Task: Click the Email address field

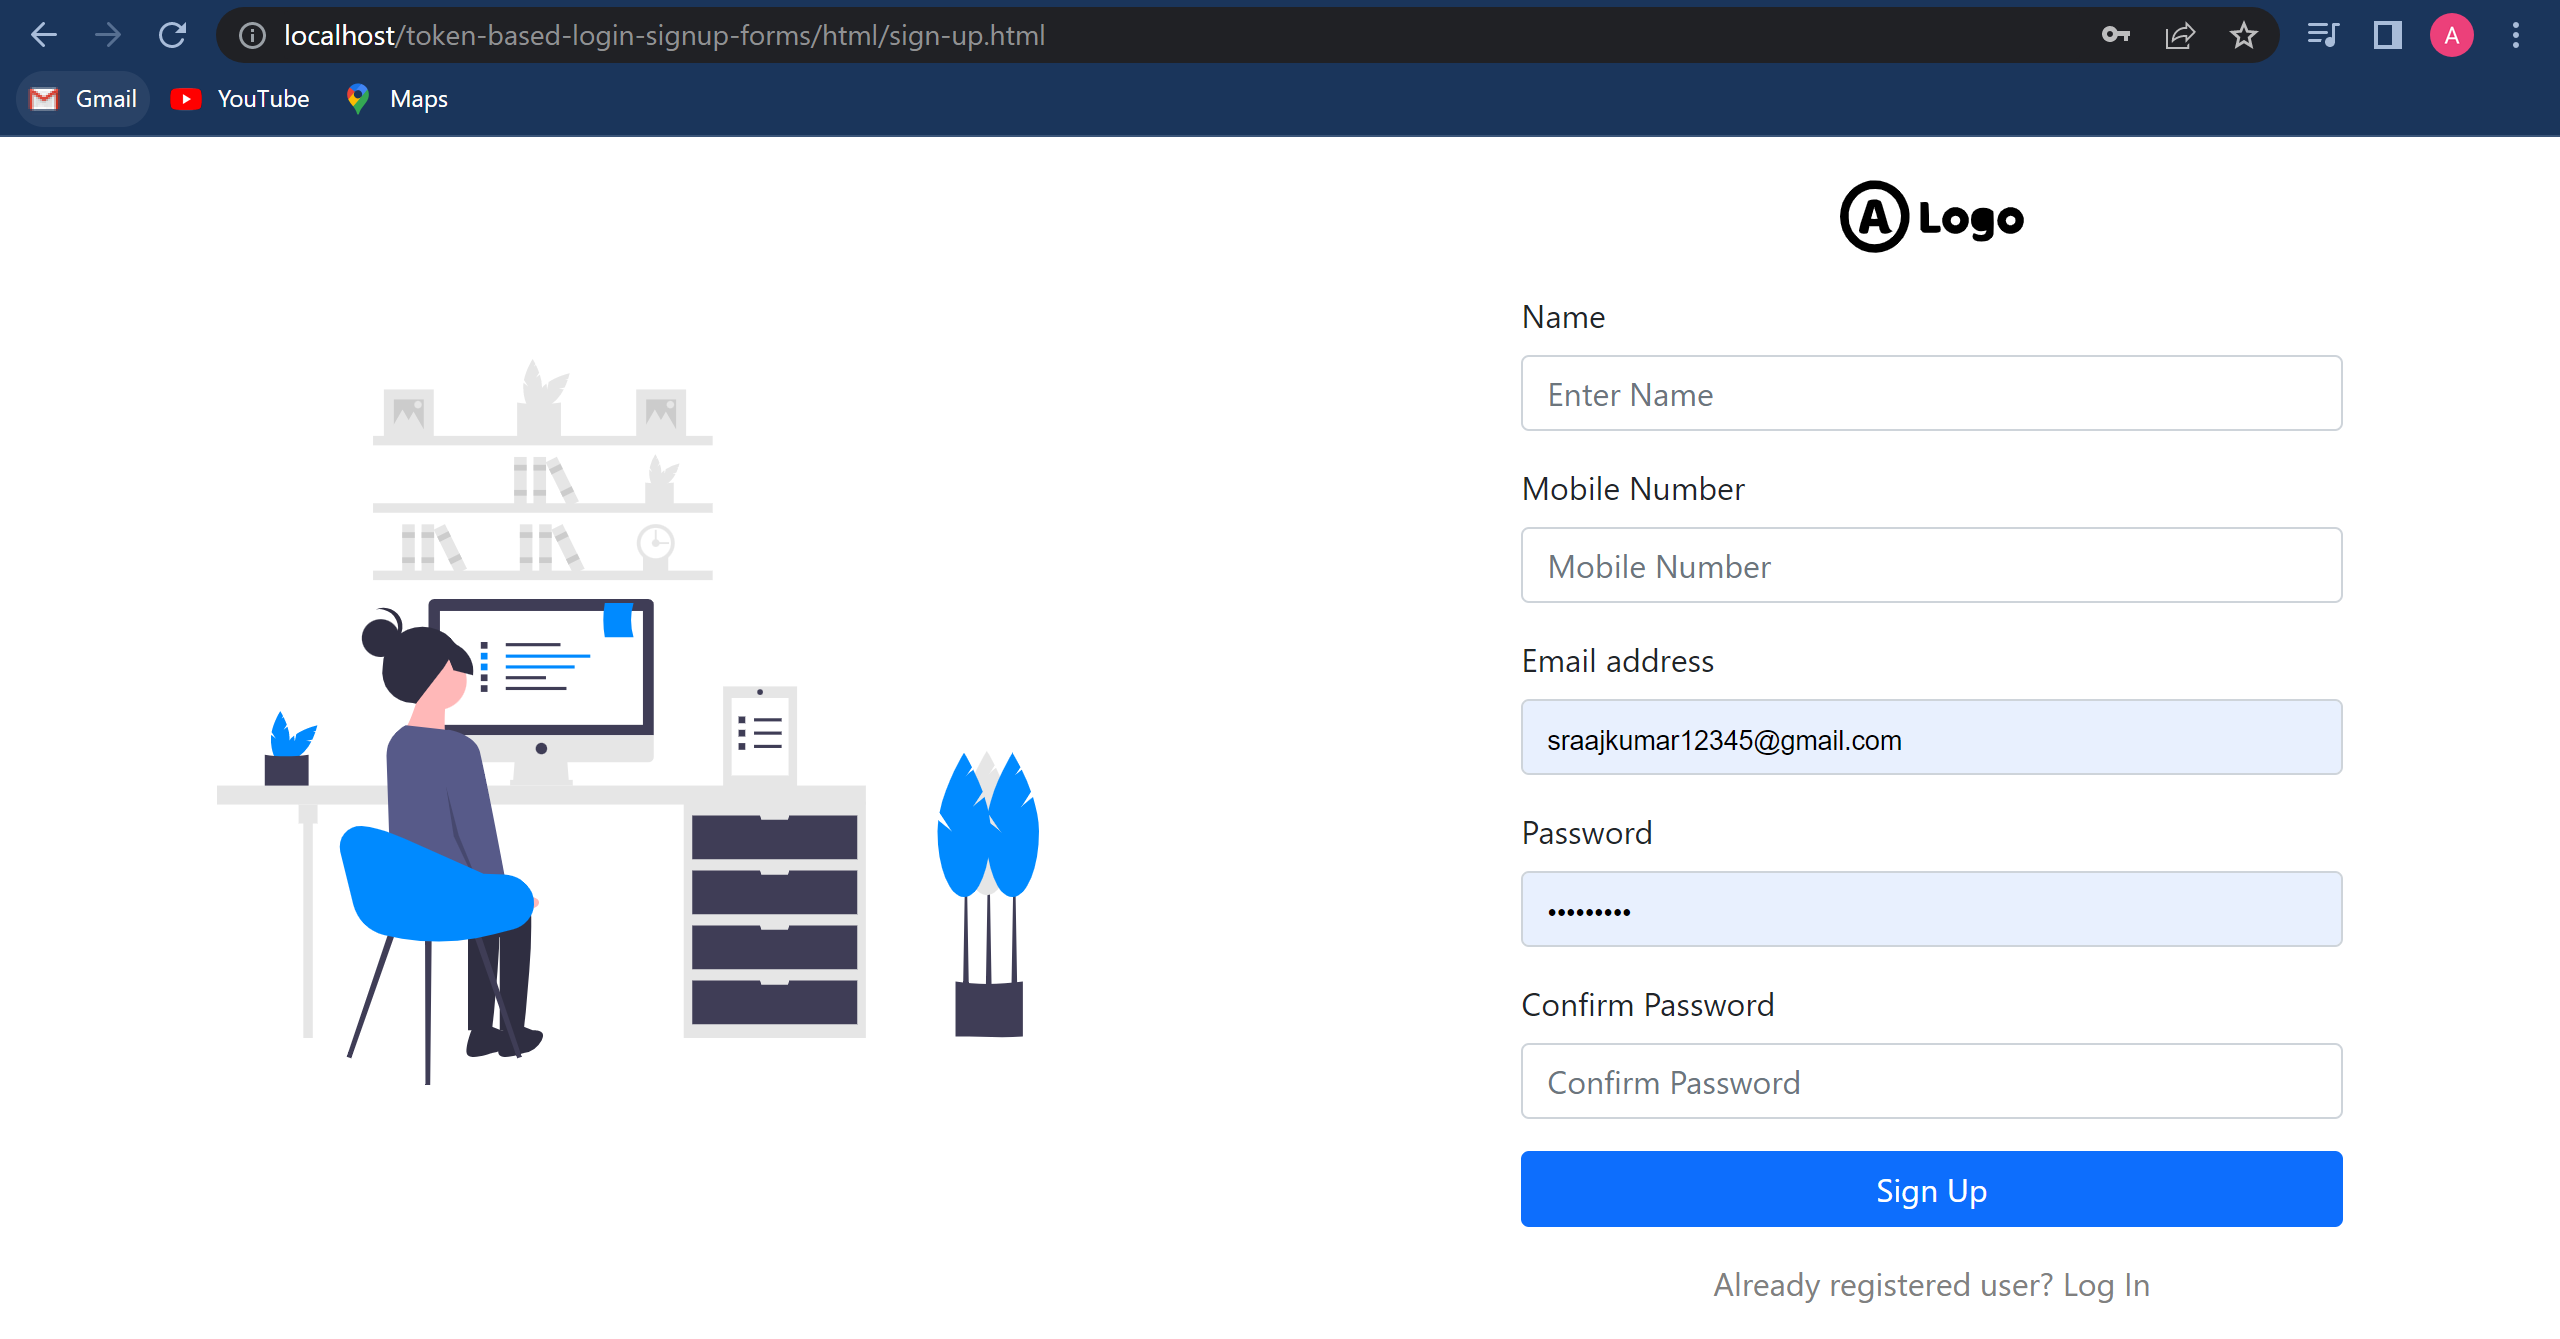Action: click(x=1931, y=738)
